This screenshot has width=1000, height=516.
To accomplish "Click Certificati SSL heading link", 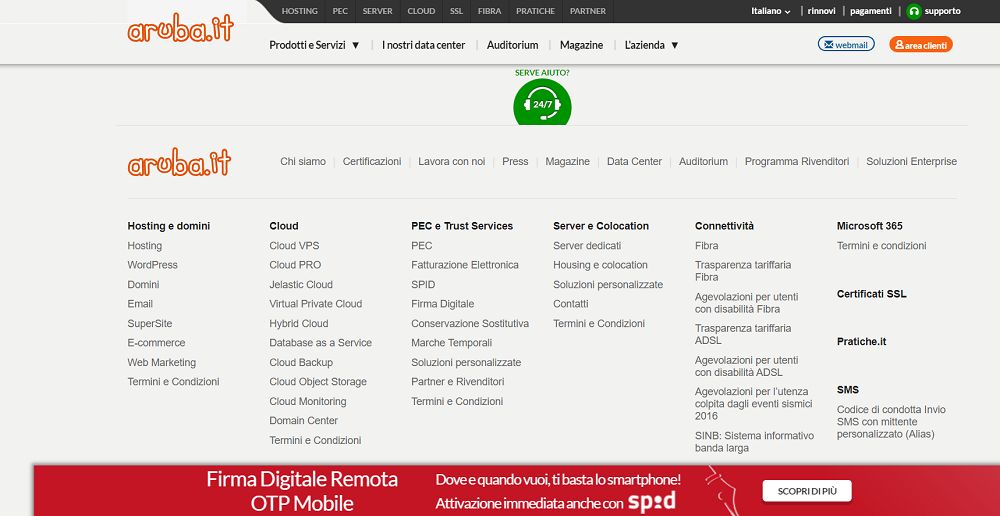I will pos(871,294).
